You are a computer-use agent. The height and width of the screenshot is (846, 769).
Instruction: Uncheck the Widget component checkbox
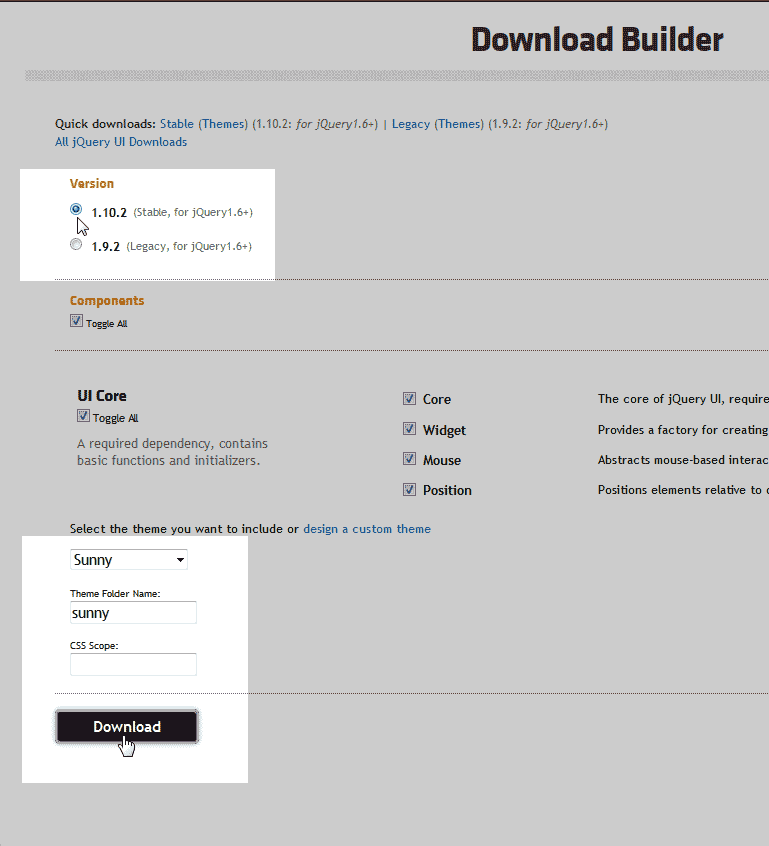tap(409, 429)
